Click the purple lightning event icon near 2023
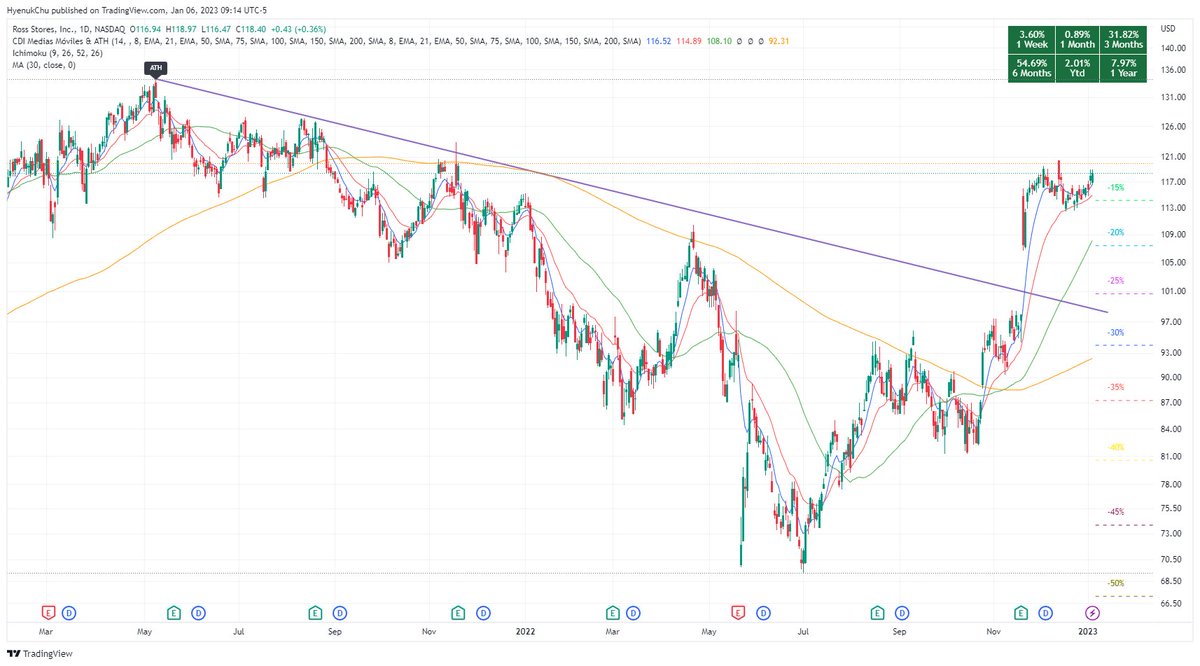Viewport: 1200px width, 666px height. click(x=1092, y=612)
